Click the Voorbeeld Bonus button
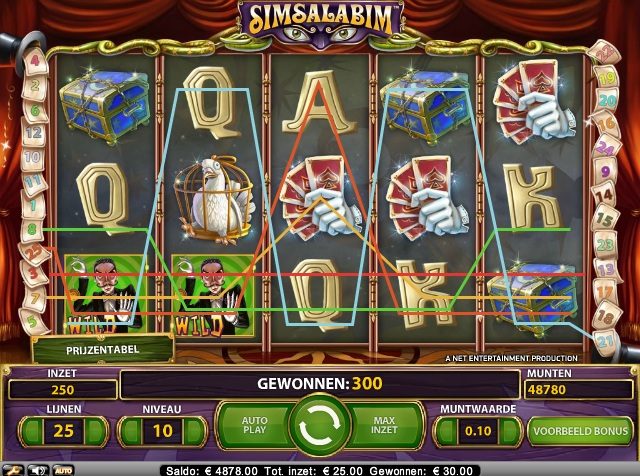This screenshot has width=640, height=476. point(580,431)
